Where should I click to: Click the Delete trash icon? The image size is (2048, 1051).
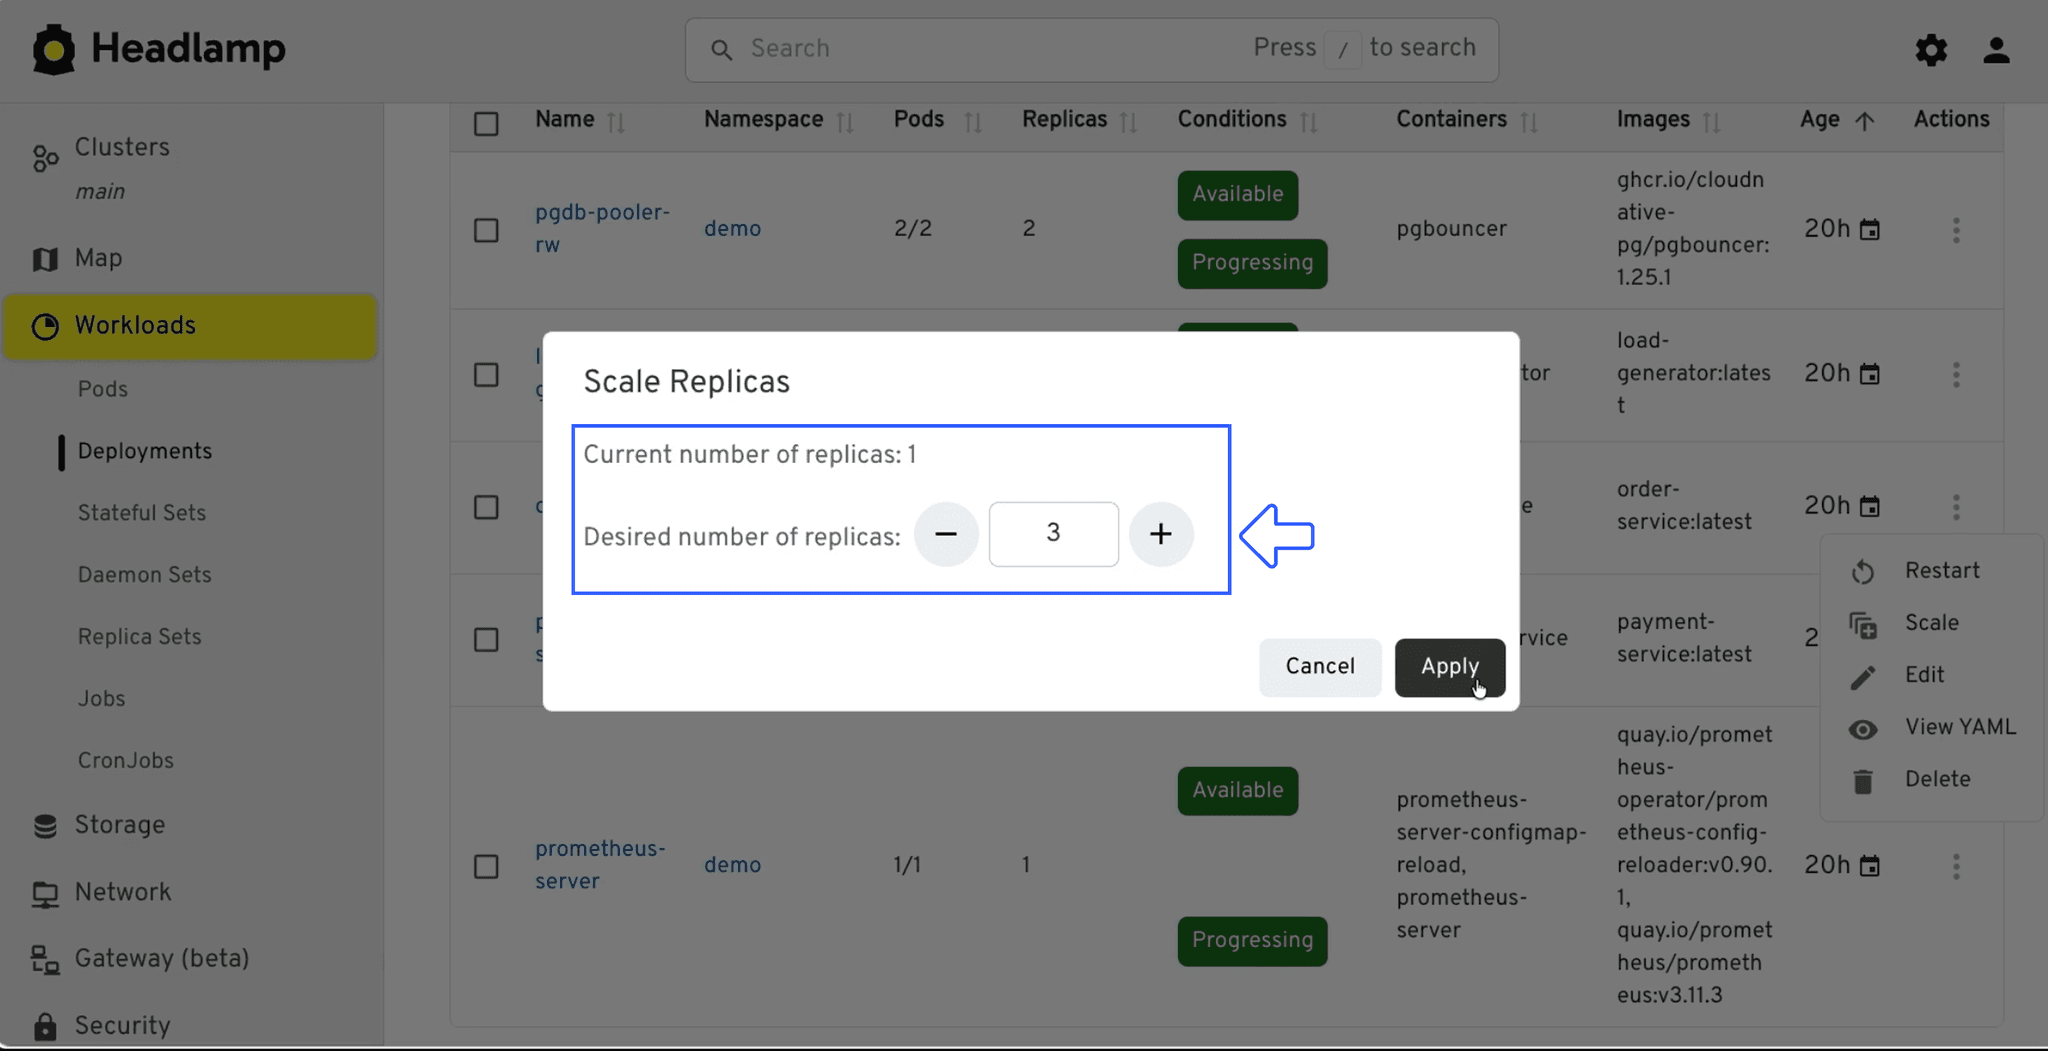pyautogui.click(x=1862, y=781)
